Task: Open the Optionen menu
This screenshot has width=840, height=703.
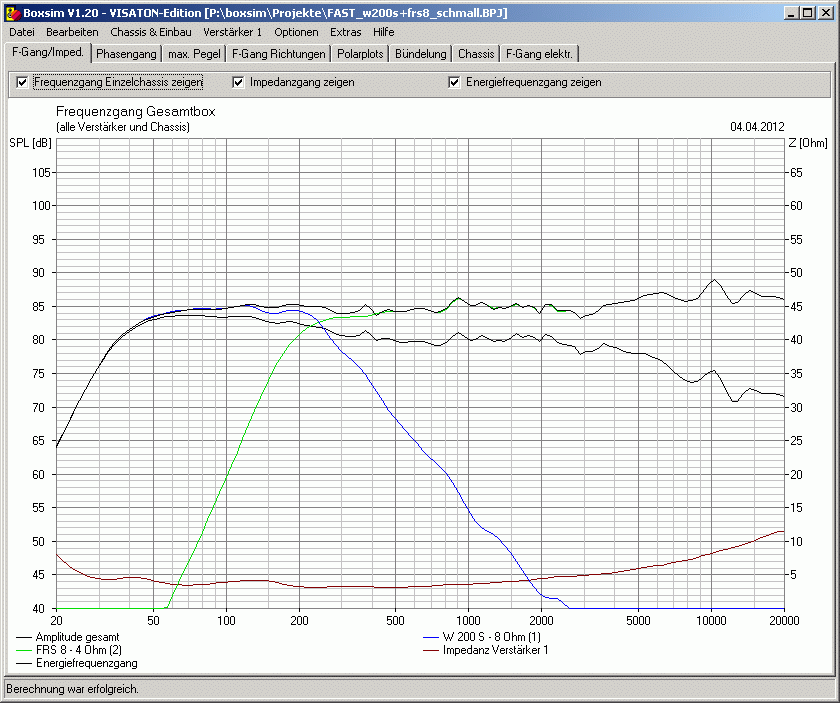Action: click(296, 32)
